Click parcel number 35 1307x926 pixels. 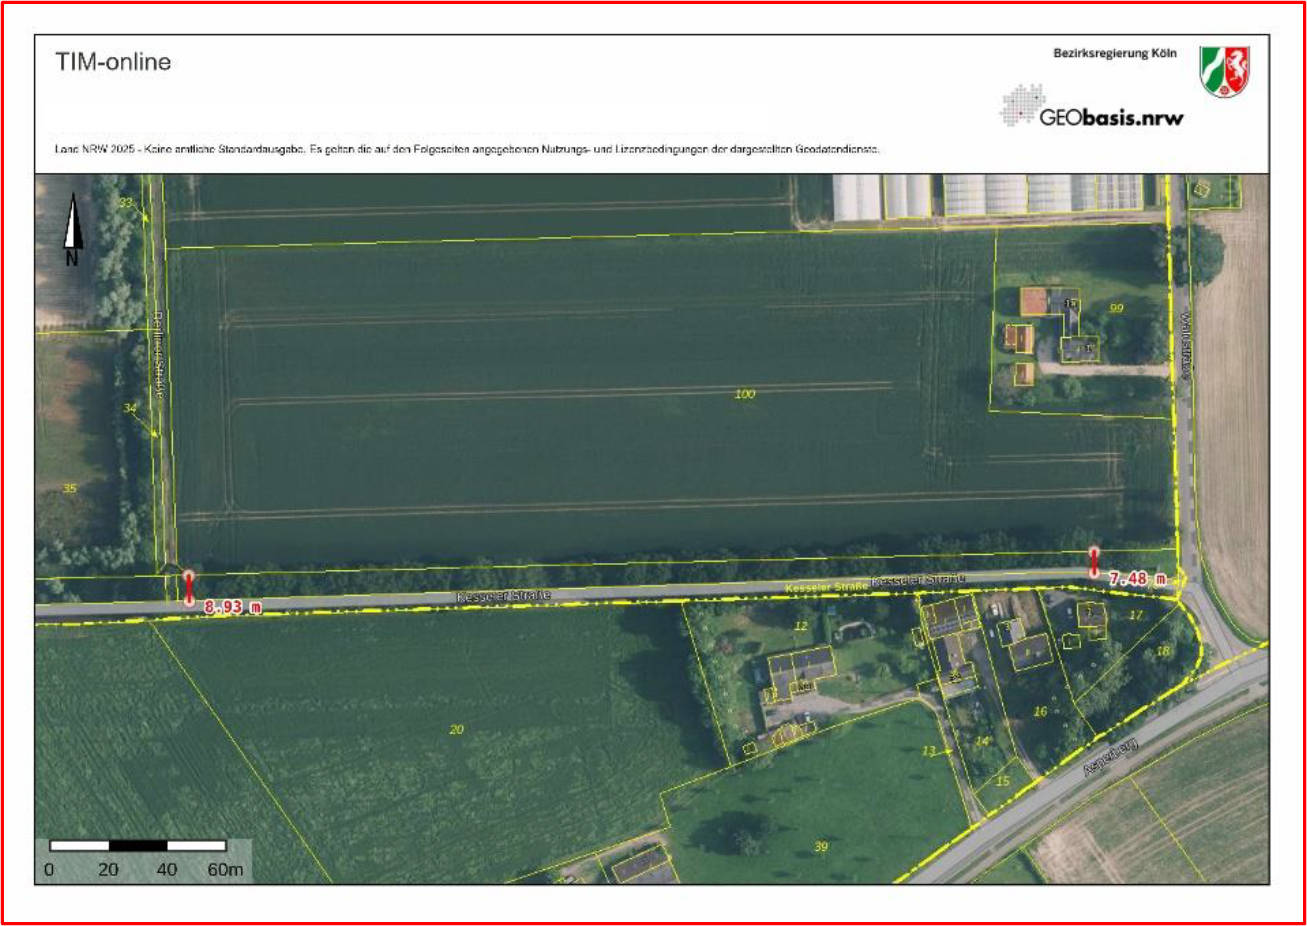(69, 488)
